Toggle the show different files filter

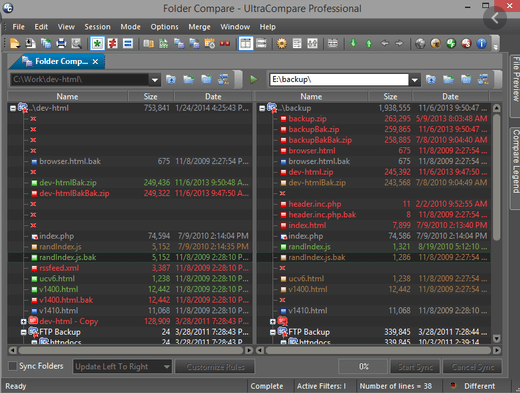[113, 43]
